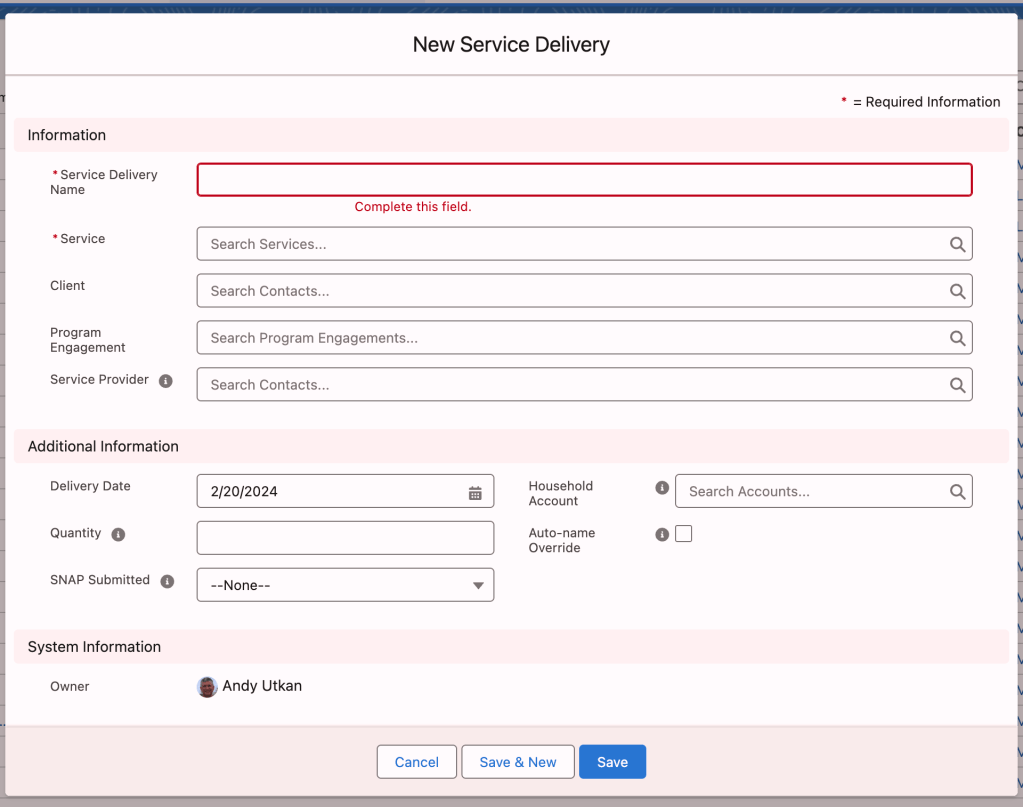Click the Information section header
The image size is (1023, 807).
point(512,135)
